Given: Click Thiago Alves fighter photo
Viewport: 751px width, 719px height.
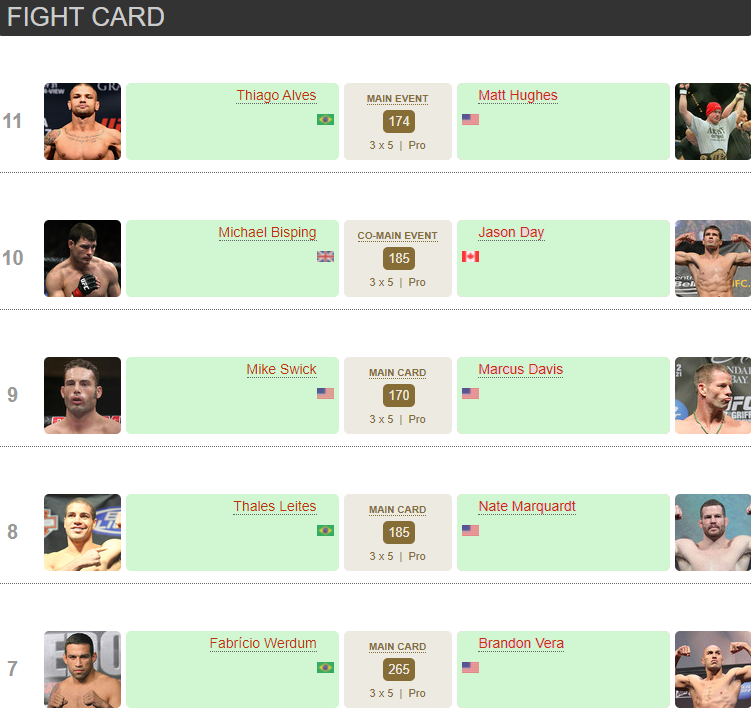Looking at the screenshot, I should pos(82,121).
